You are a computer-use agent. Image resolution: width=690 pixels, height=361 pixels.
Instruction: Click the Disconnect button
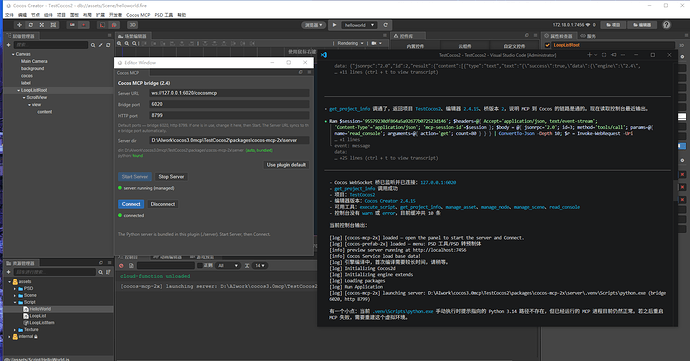pos(163,204)
